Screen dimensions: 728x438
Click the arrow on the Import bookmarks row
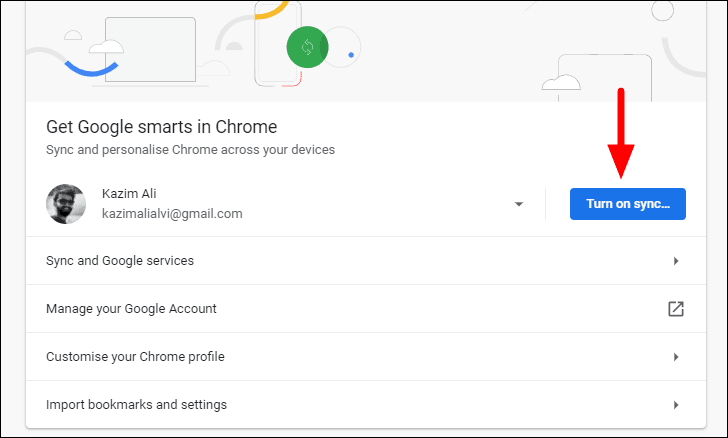coord(676,405)
